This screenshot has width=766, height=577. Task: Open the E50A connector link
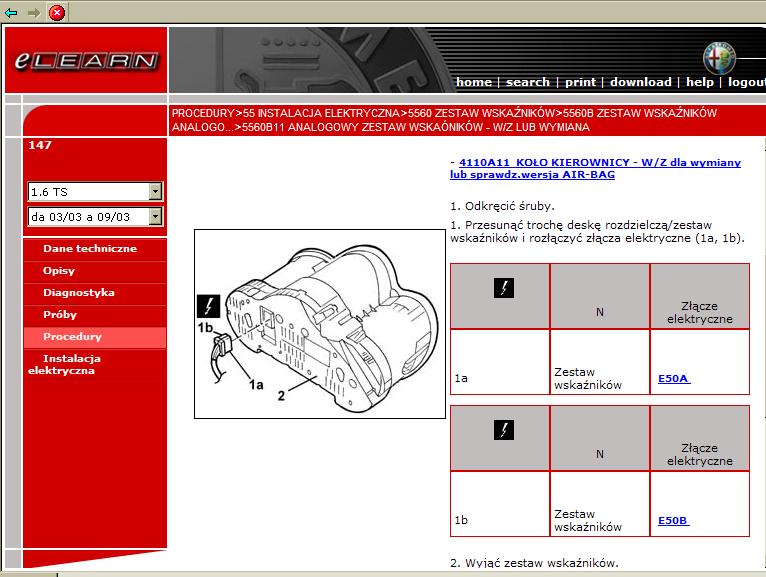pos(674,378)
